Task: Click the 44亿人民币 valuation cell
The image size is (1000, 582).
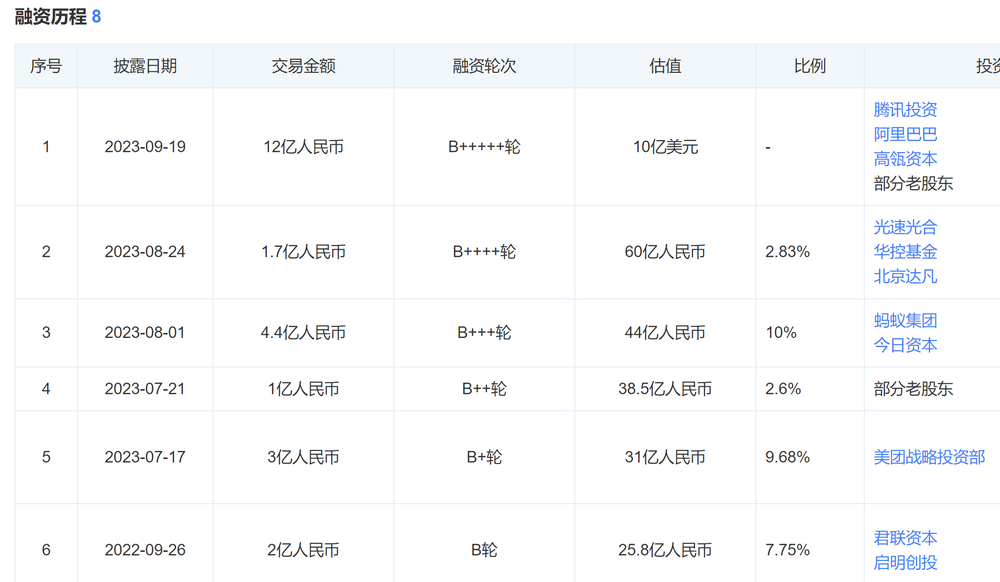Action: coord(665,333)
